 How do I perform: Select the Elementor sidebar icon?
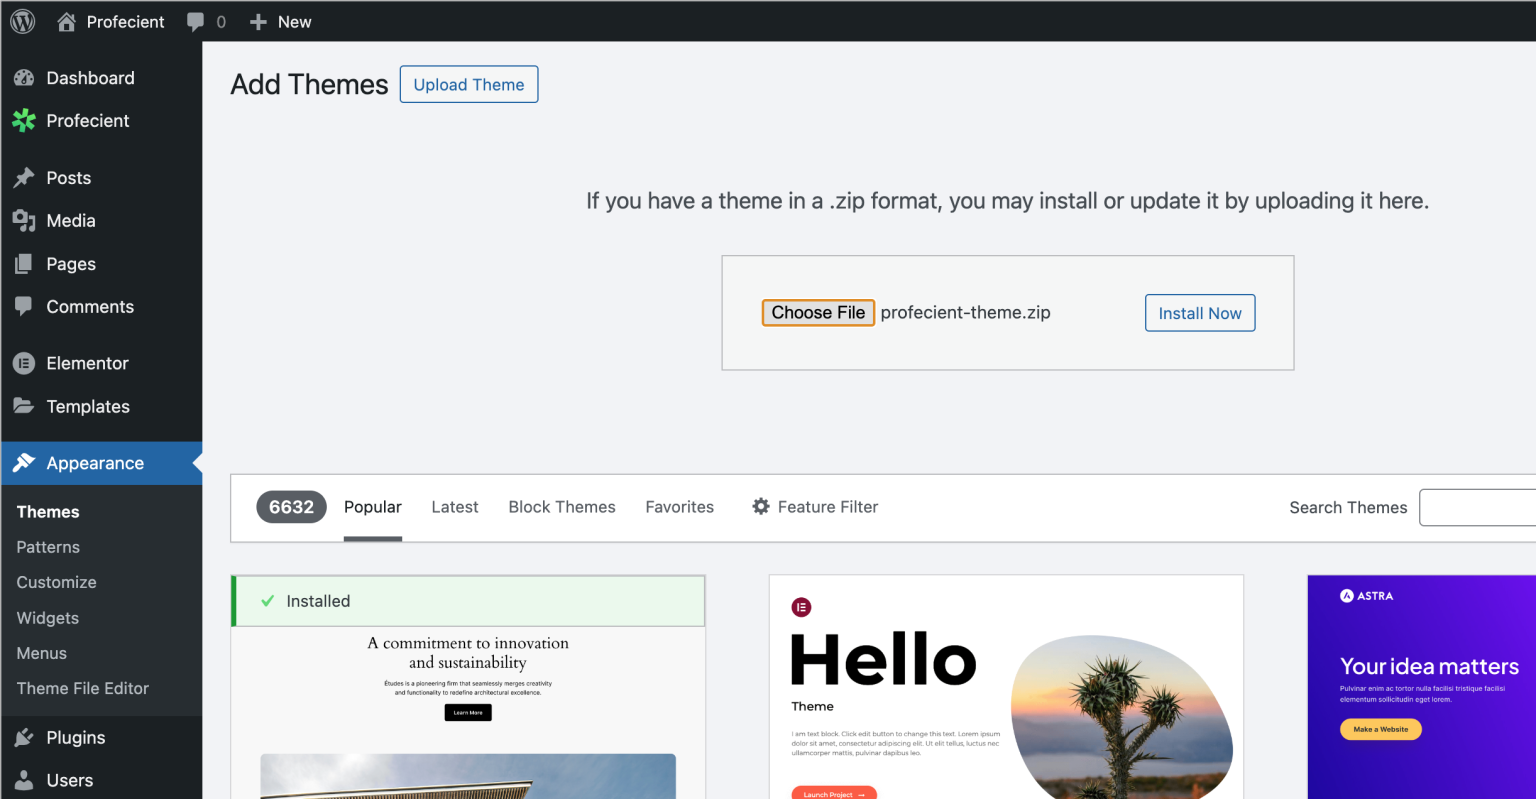(x=24, y=363)
